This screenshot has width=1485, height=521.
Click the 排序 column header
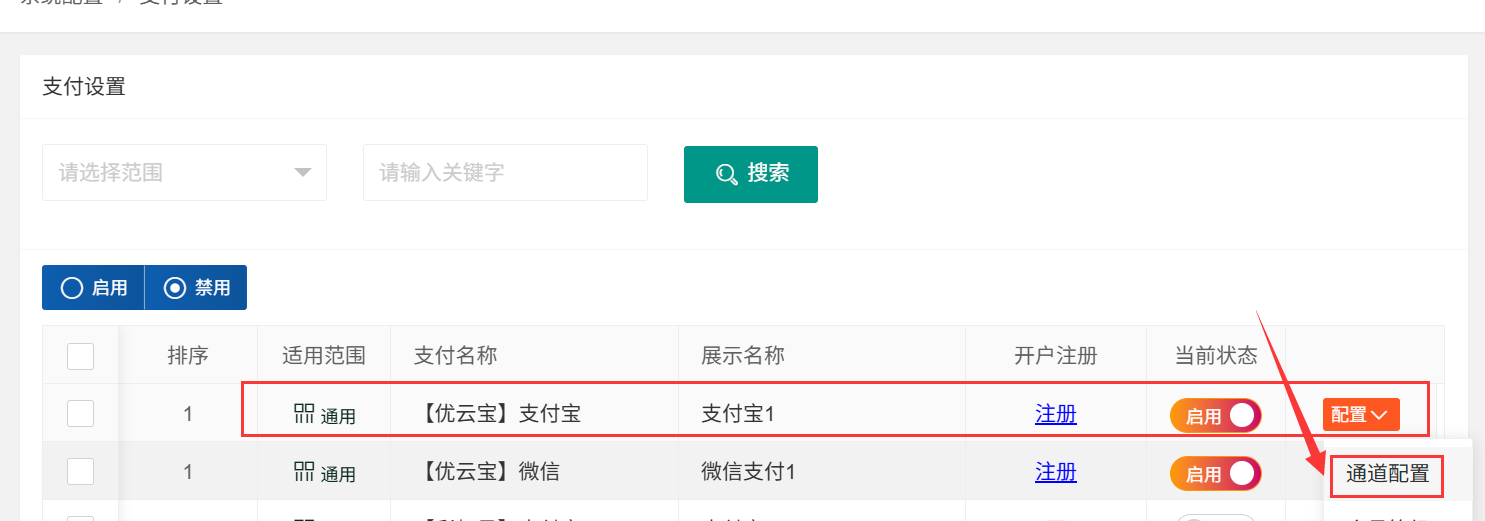[x=188, y=355]
